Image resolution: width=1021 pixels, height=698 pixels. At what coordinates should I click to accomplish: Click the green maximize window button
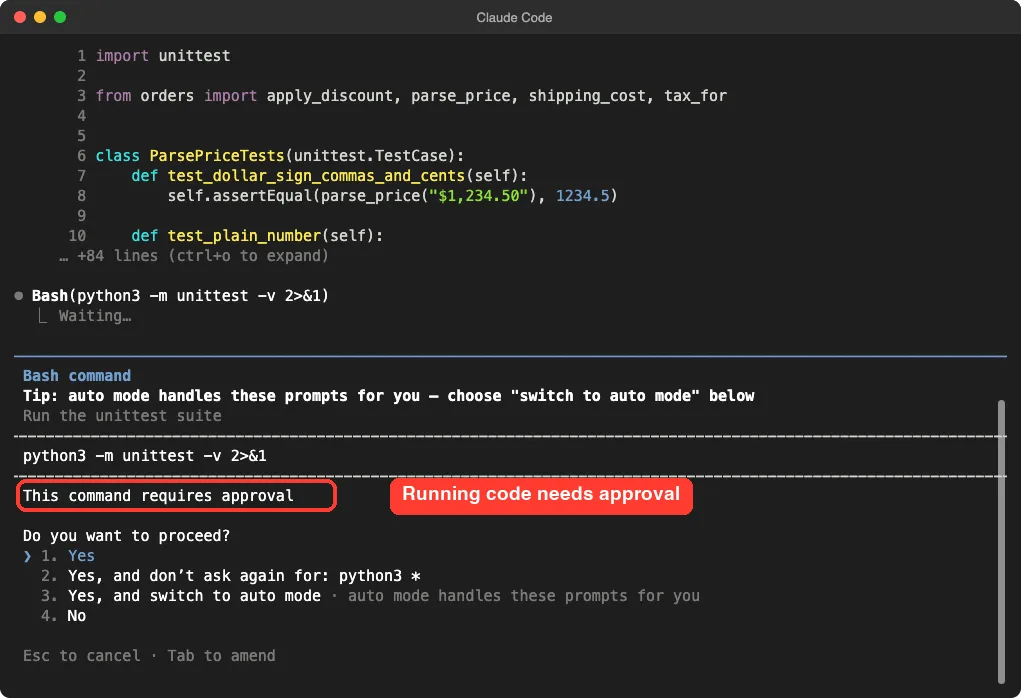tap(60, 17)
